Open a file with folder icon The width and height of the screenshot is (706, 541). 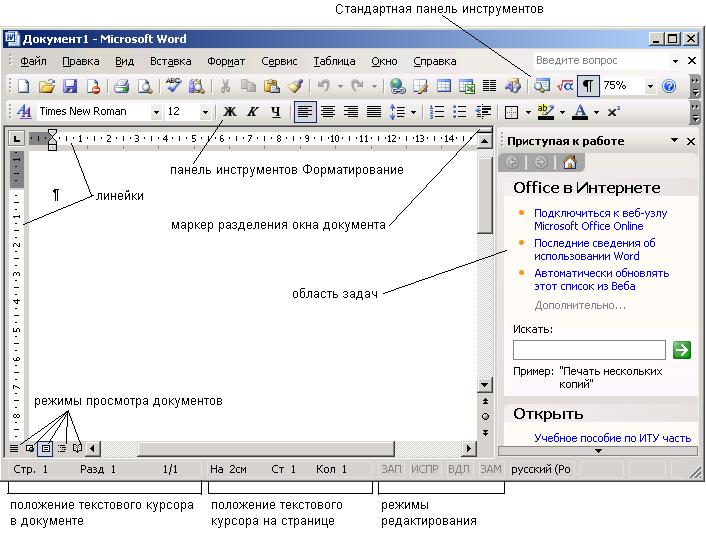[46, 86]
